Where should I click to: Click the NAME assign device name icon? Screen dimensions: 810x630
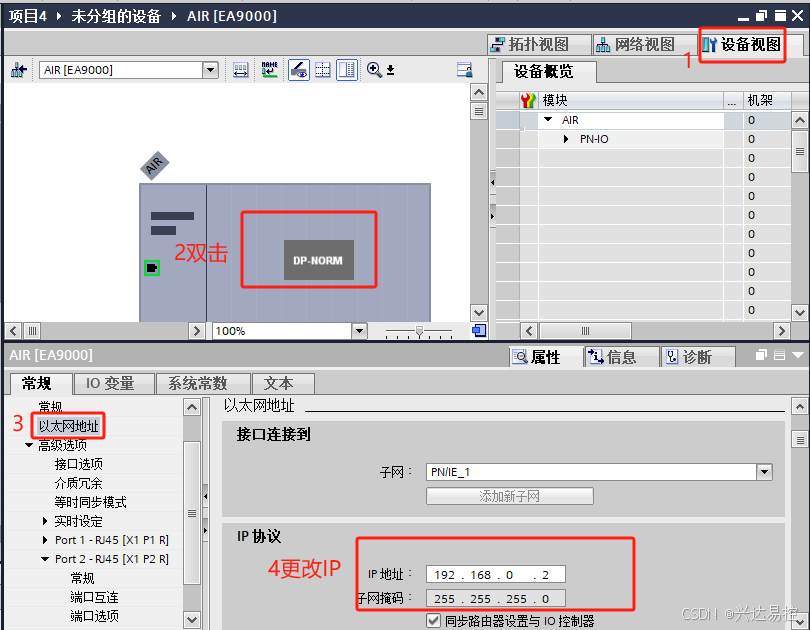click(269, 70)
